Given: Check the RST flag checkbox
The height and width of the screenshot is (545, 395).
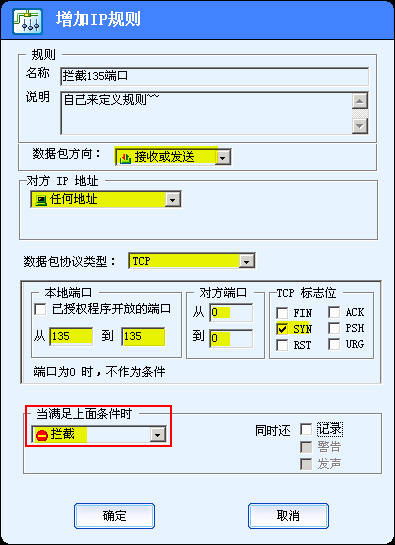Looking at the screenshot, I should 282,345.
